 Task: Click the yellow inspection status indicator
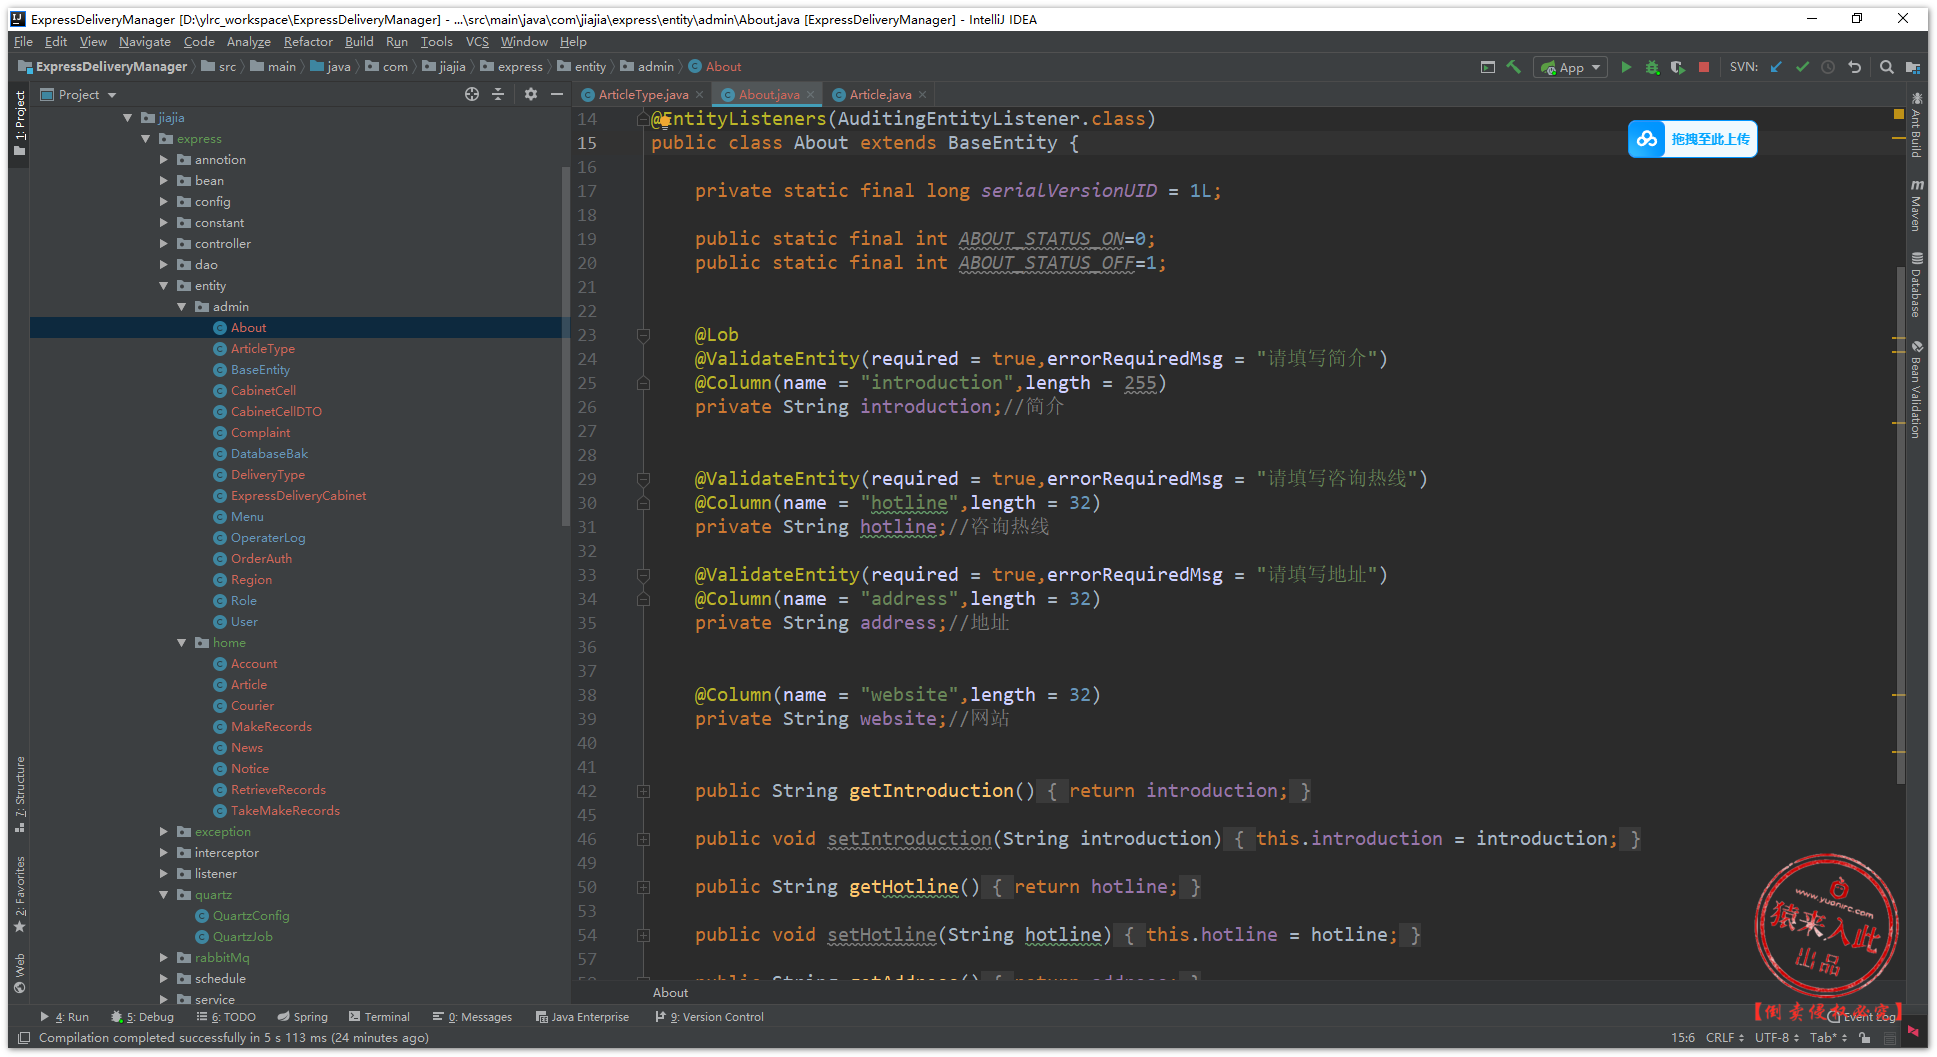click(x=1899, y=115)
